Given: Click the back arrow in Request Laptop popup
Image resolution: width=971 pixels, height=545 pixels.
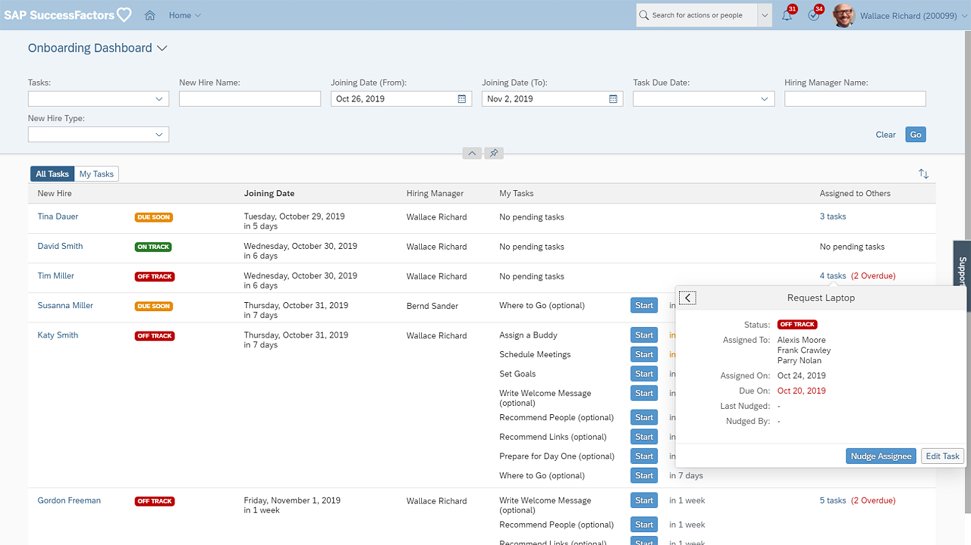Looking at the screenshot, I should pyautogui.click(x=688, y=298).
